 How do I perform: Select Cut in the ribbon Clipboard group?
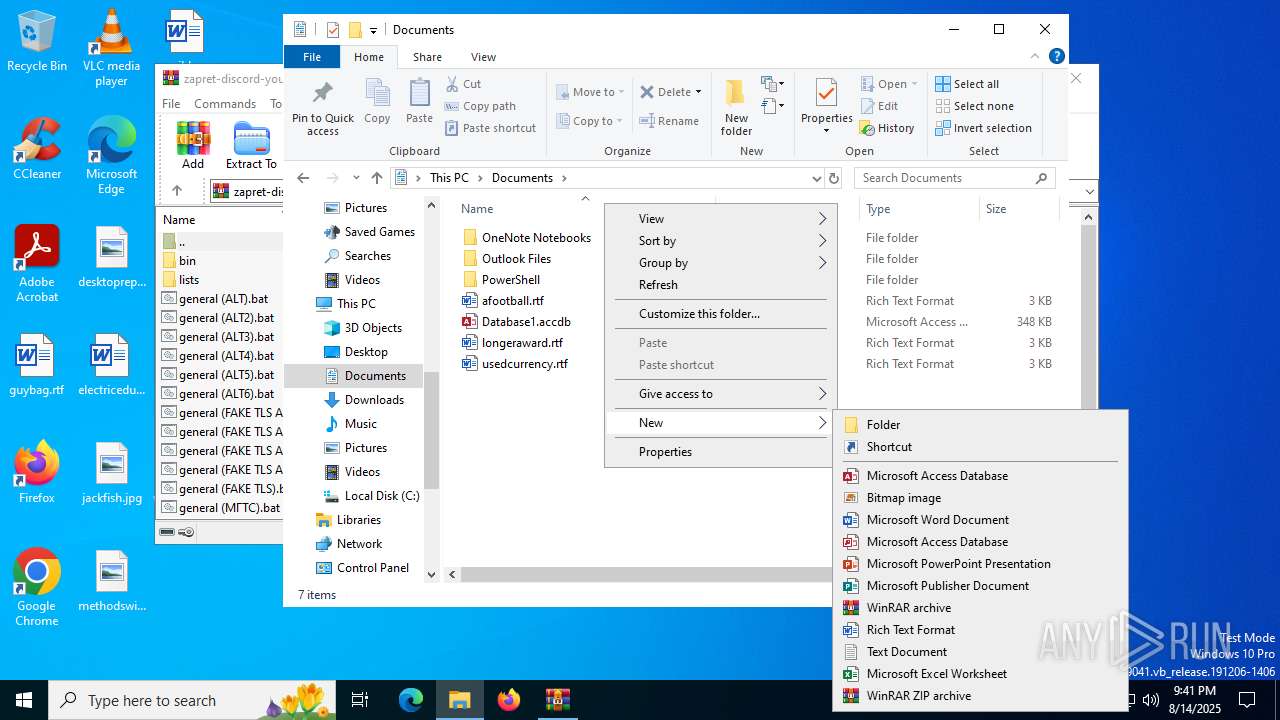(x=463, y=84)
